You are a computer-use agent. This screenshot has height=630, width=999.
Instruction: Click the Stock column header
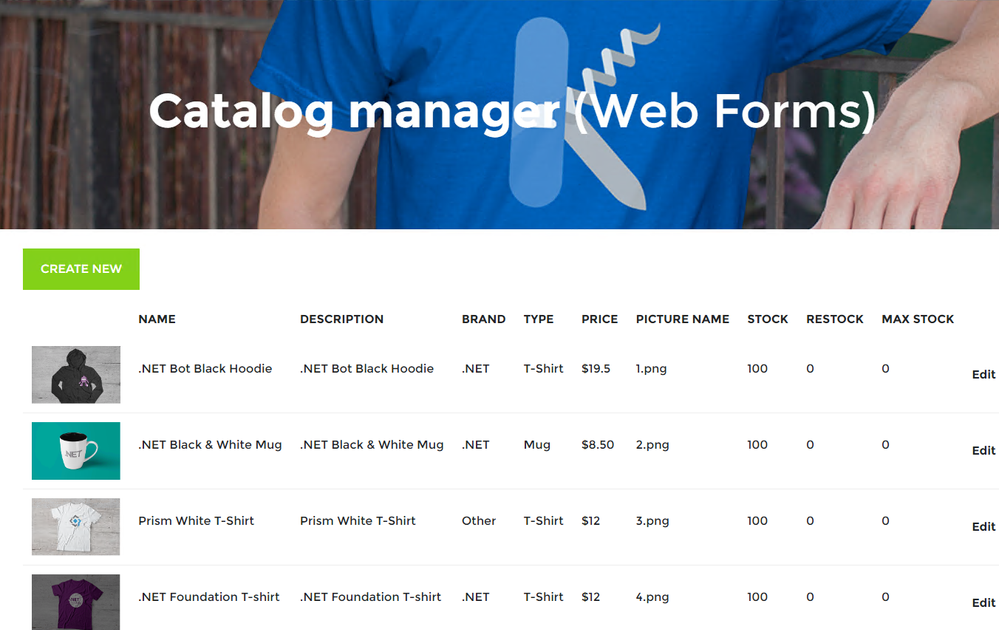768,319
